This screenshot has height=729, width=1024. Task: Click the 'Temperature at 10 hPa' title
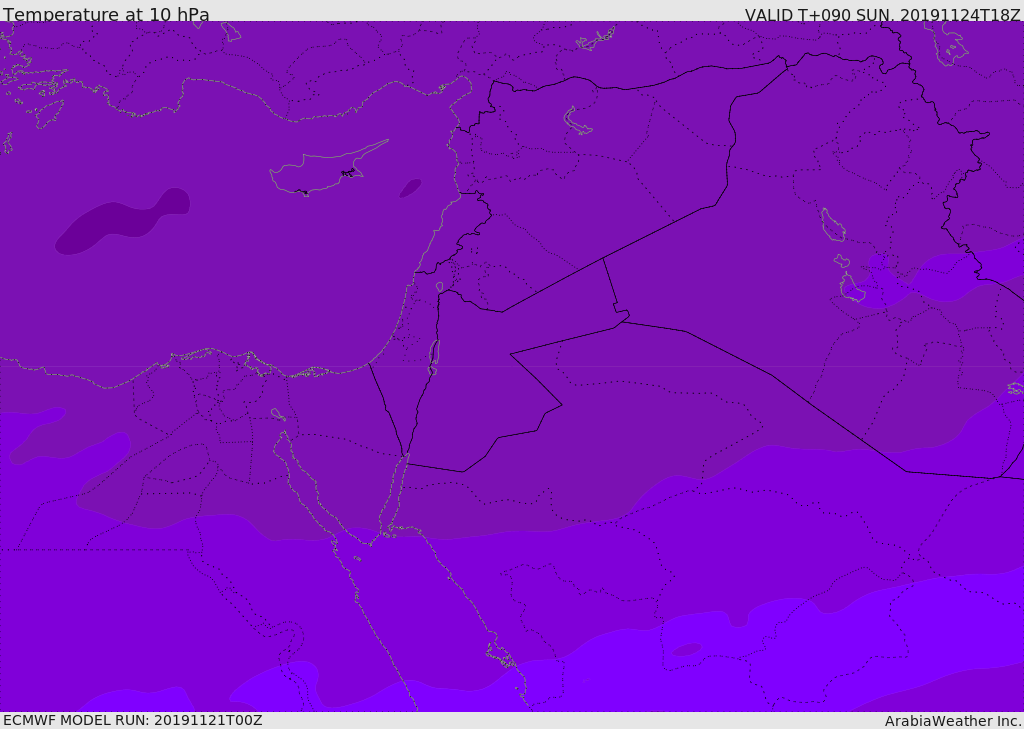coord(106,14)
